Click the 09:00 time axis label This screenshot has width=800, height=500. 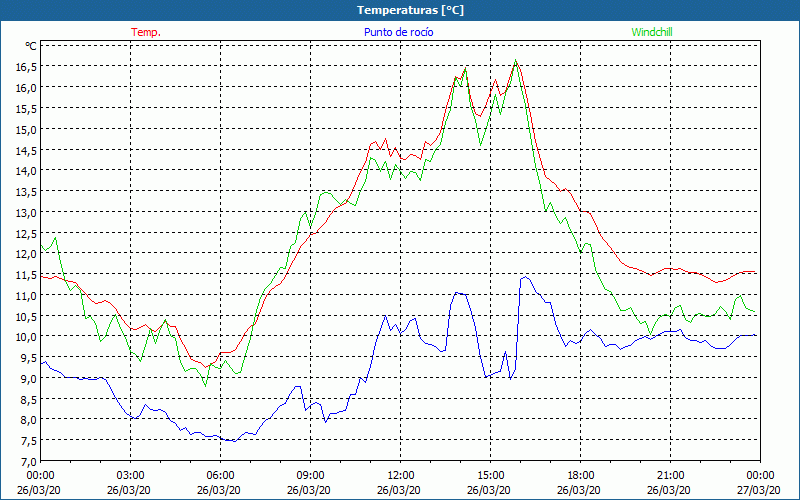[310, 476]
